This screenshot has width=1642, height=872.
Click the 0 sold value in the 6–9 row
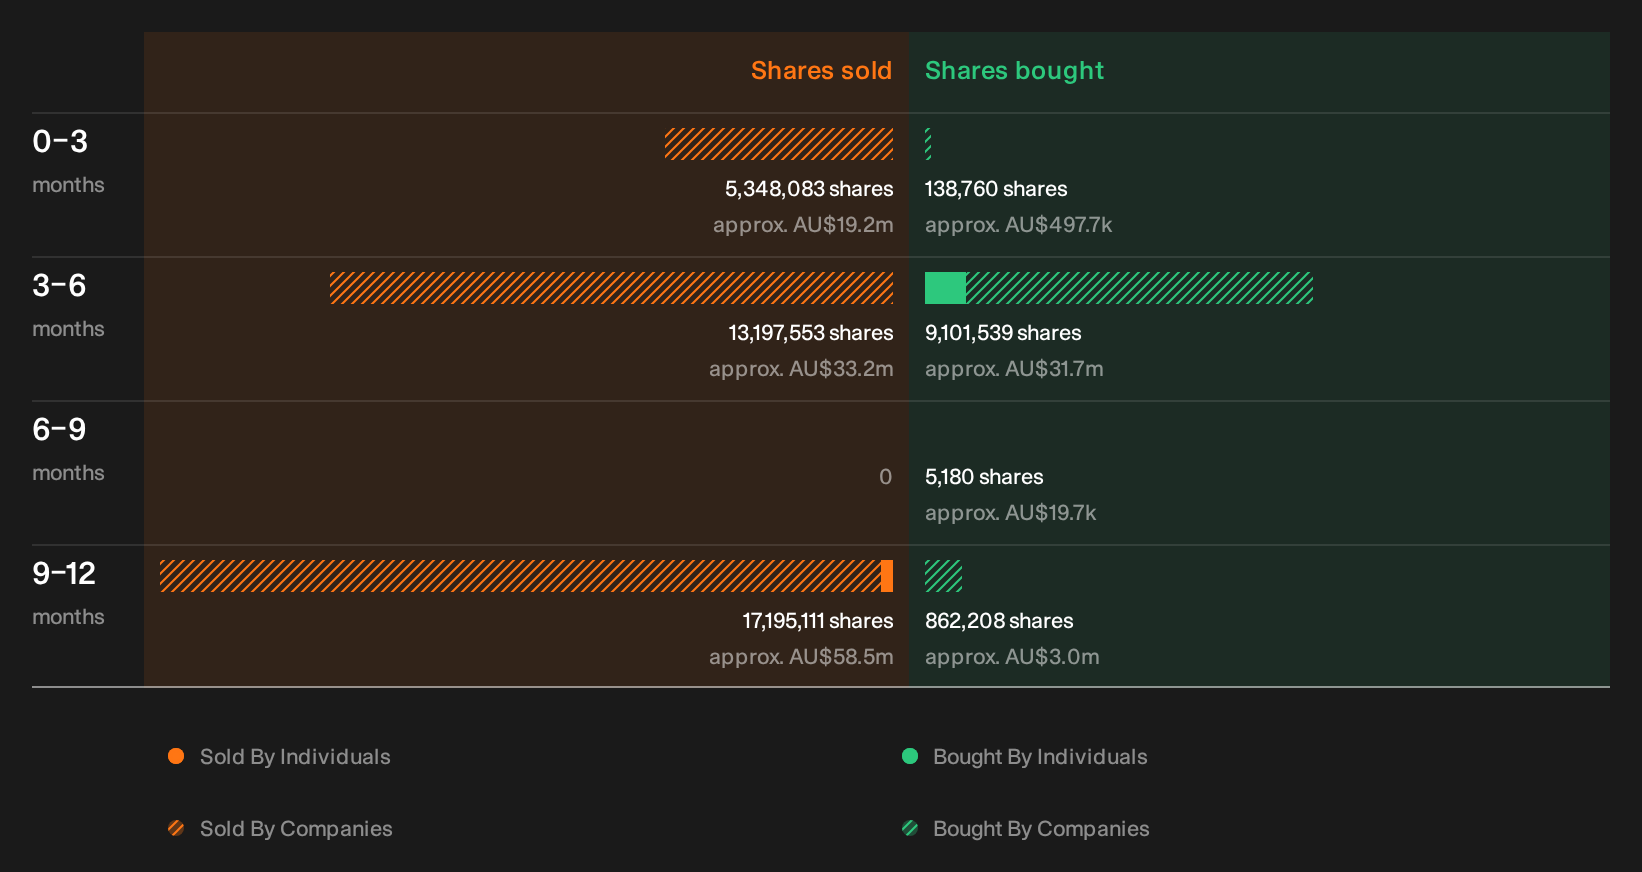[x=885, y=477]
